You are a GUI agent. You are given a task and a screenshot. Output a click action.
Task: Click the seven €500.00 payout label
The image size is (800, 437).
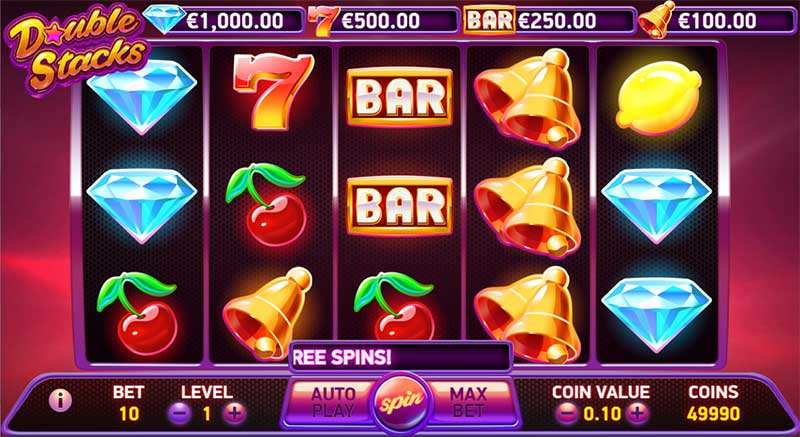click(x=383, y=21)
